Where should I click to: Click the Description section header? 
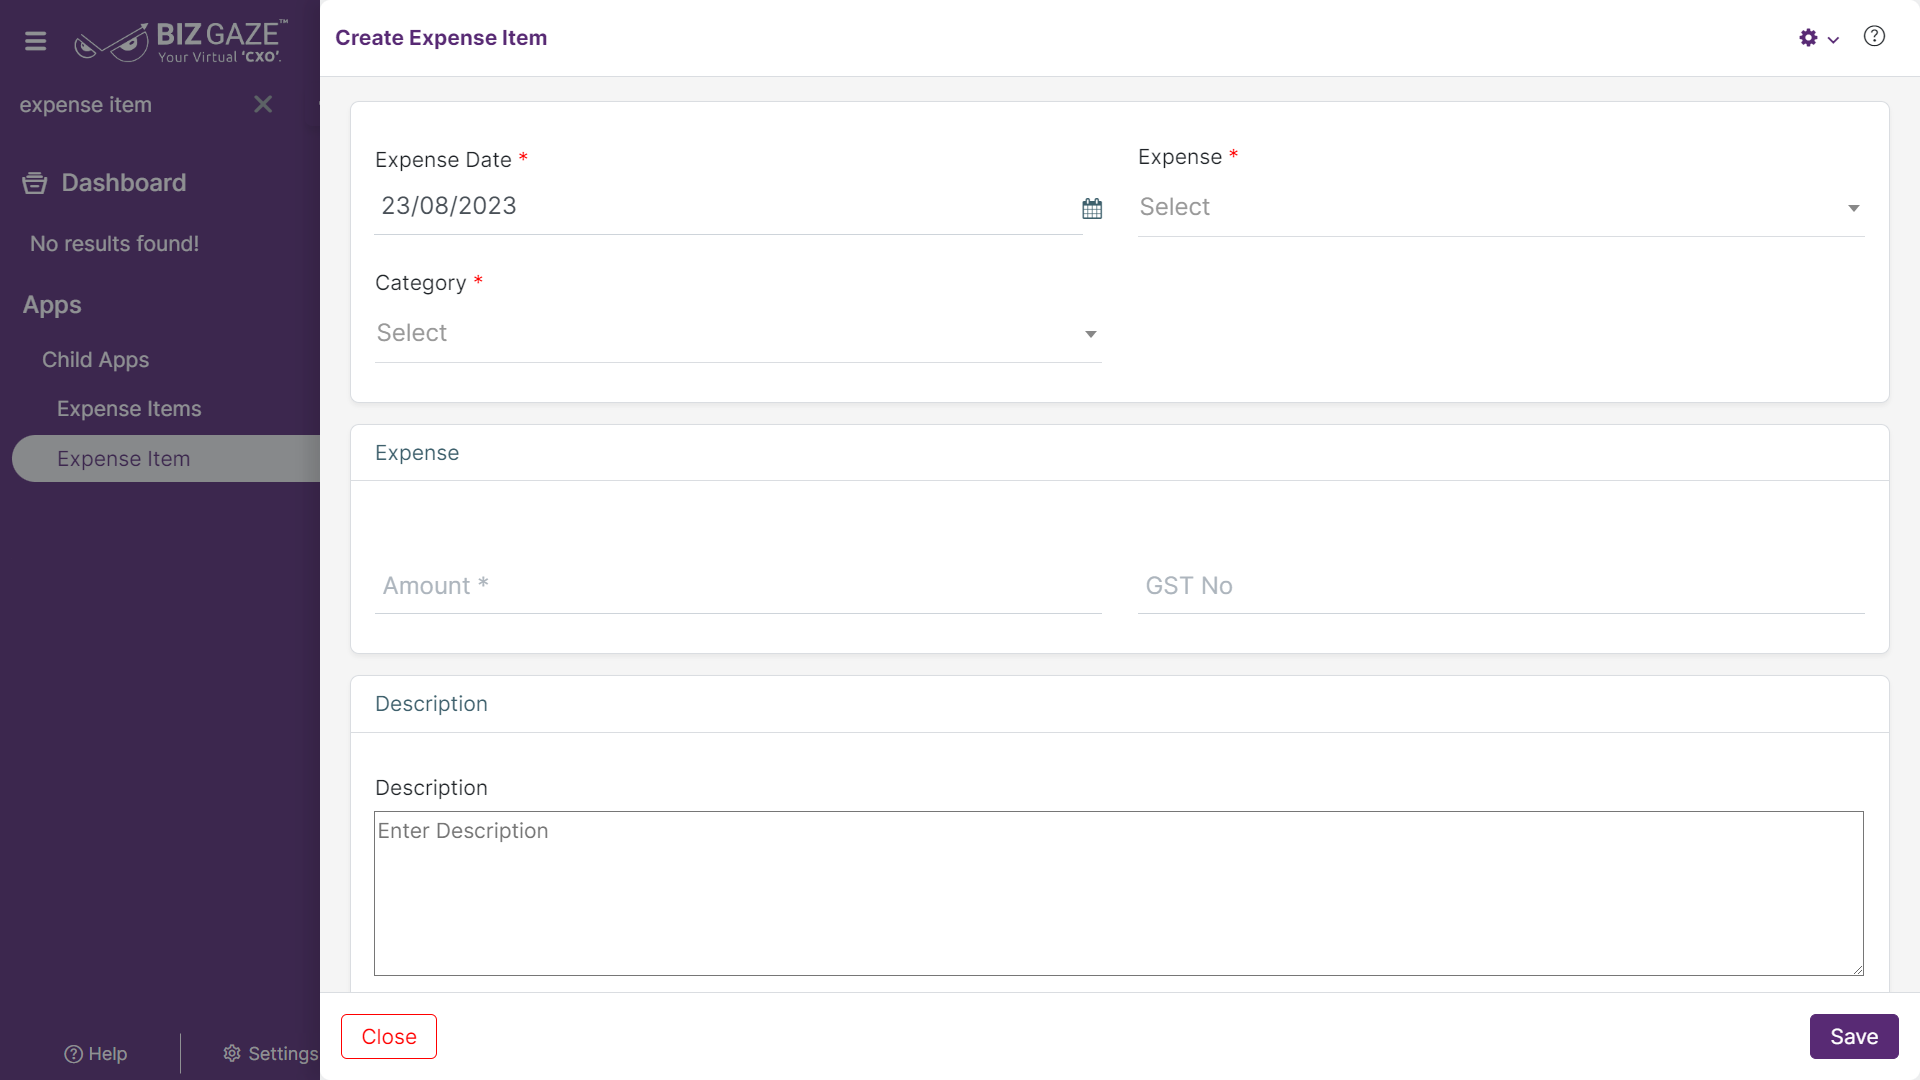(431, 704)
